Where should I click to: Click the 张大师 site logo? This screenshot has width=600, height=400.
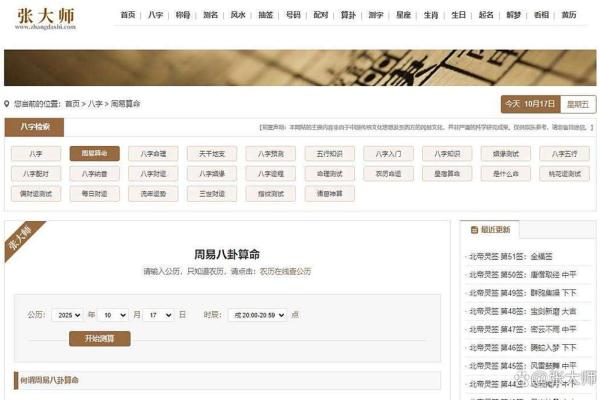click(46, 18)
